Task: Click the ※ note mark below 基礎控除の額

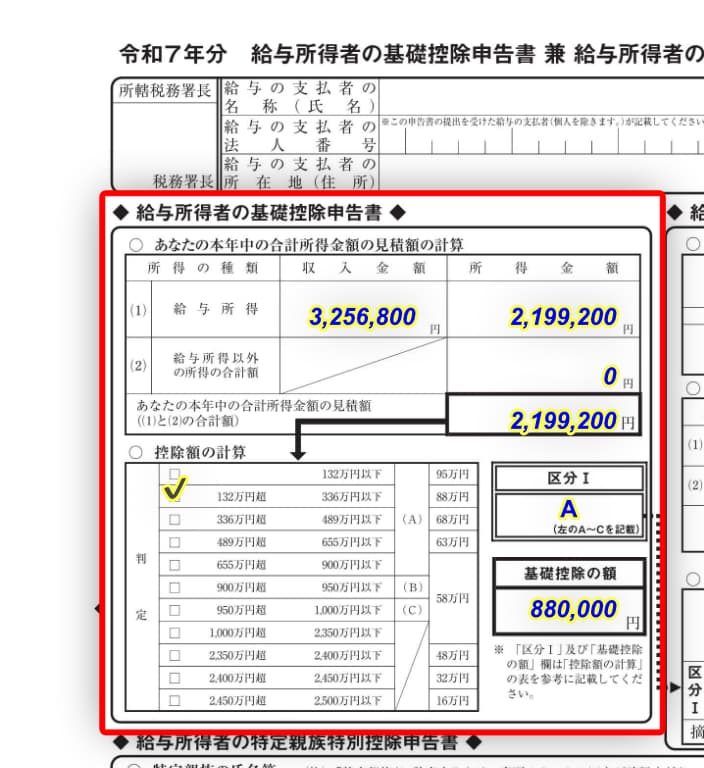Action: pos(499,651)
